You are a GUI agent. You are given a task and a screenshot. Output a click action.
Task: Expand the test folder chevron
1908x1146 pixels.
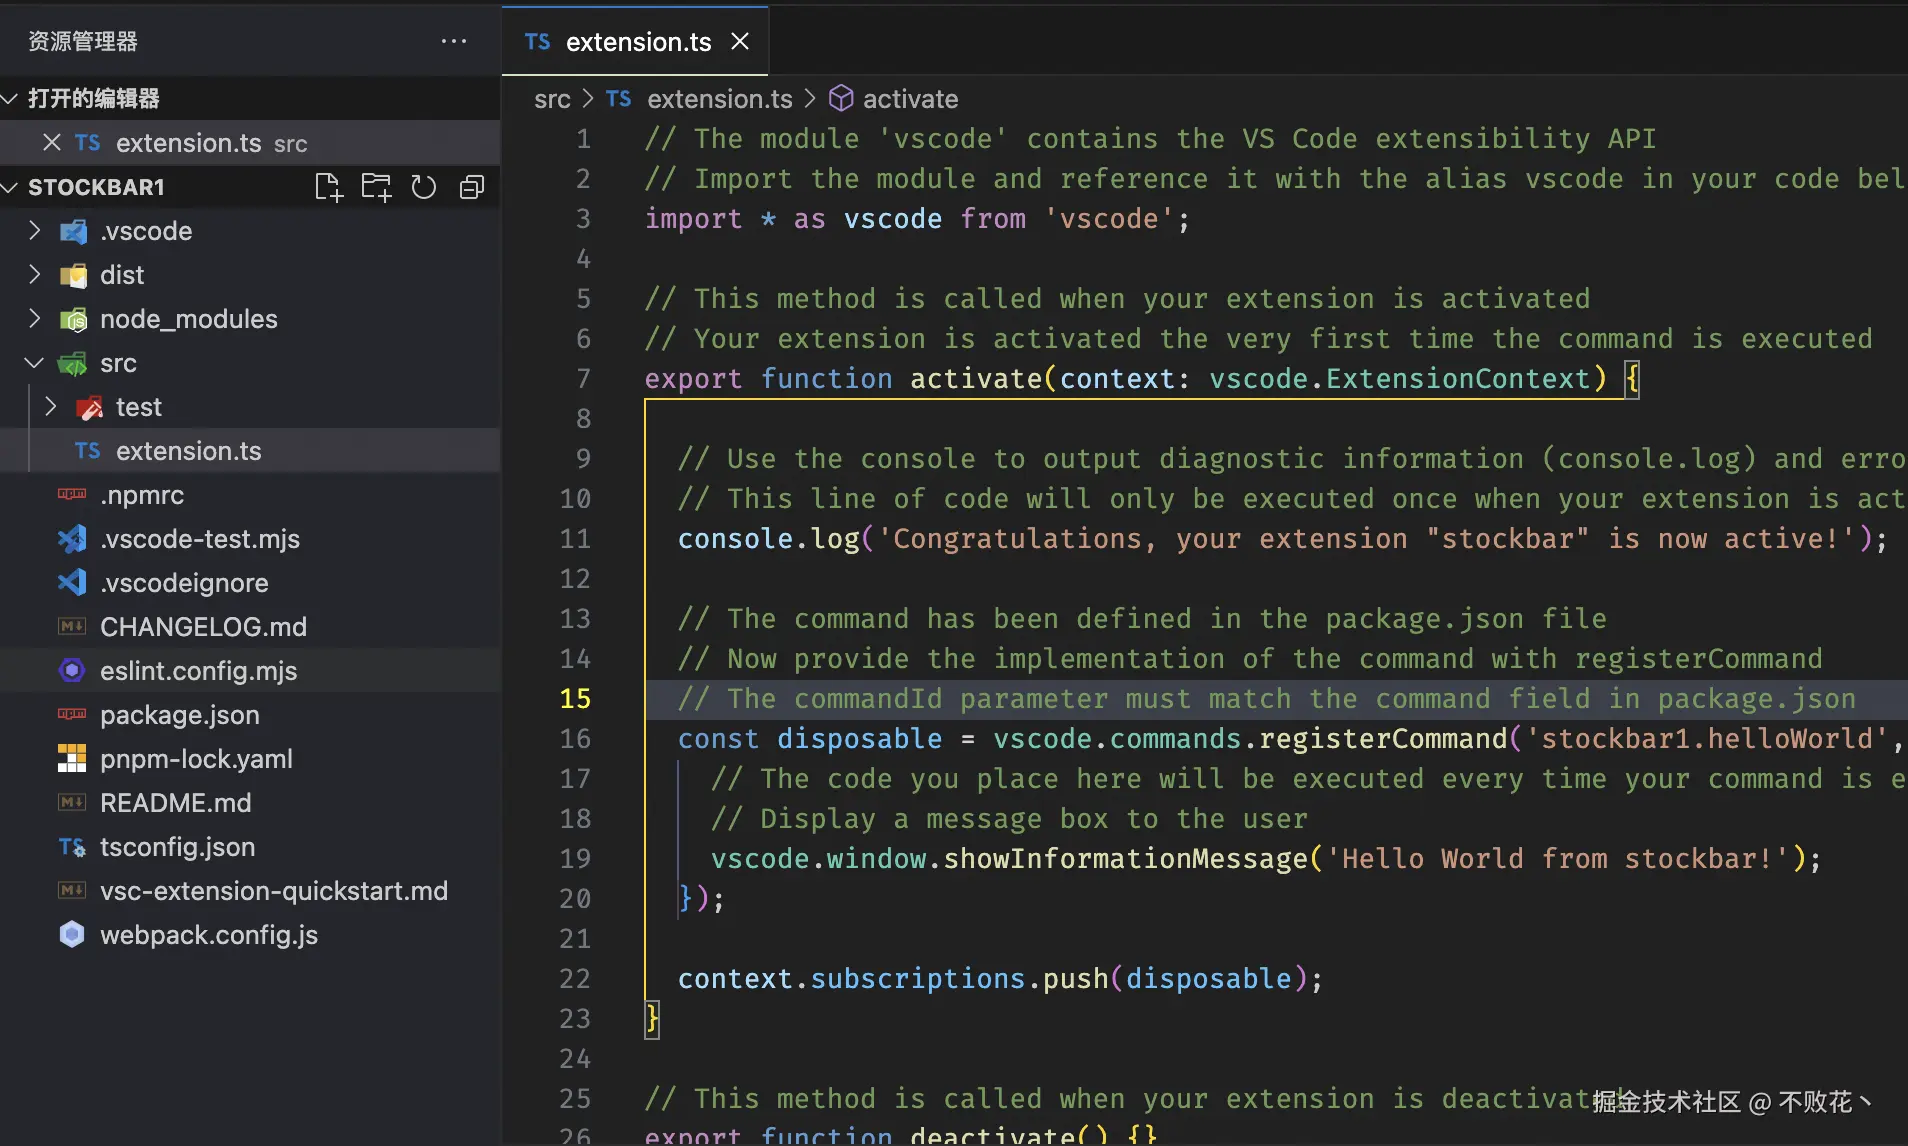(x=51, y=407)
